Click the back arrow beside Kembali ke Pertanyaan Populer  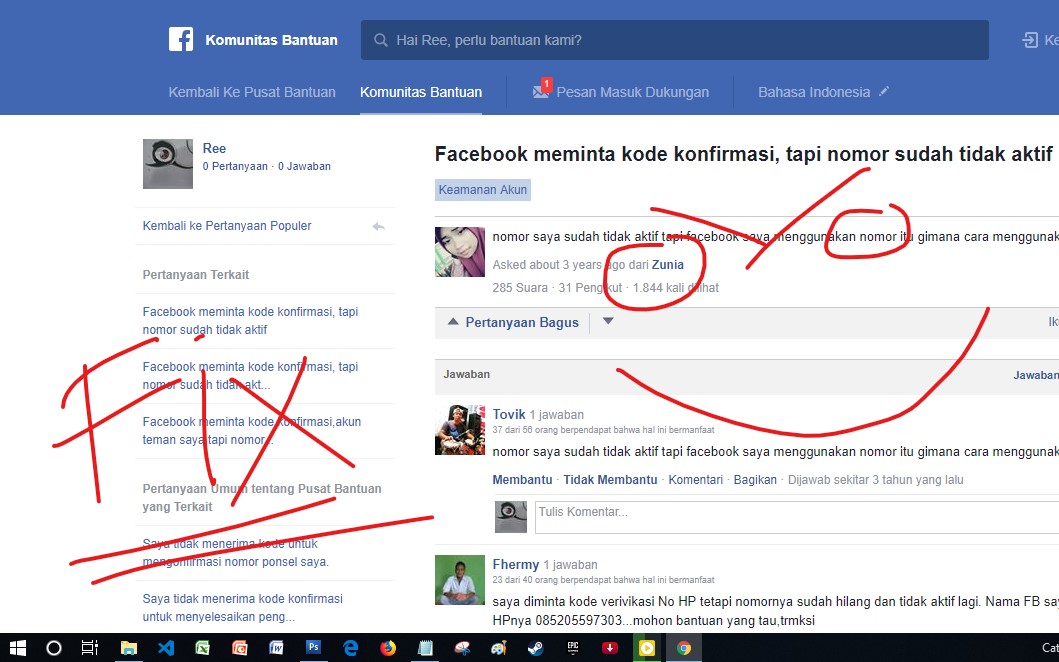coord(378,226)
